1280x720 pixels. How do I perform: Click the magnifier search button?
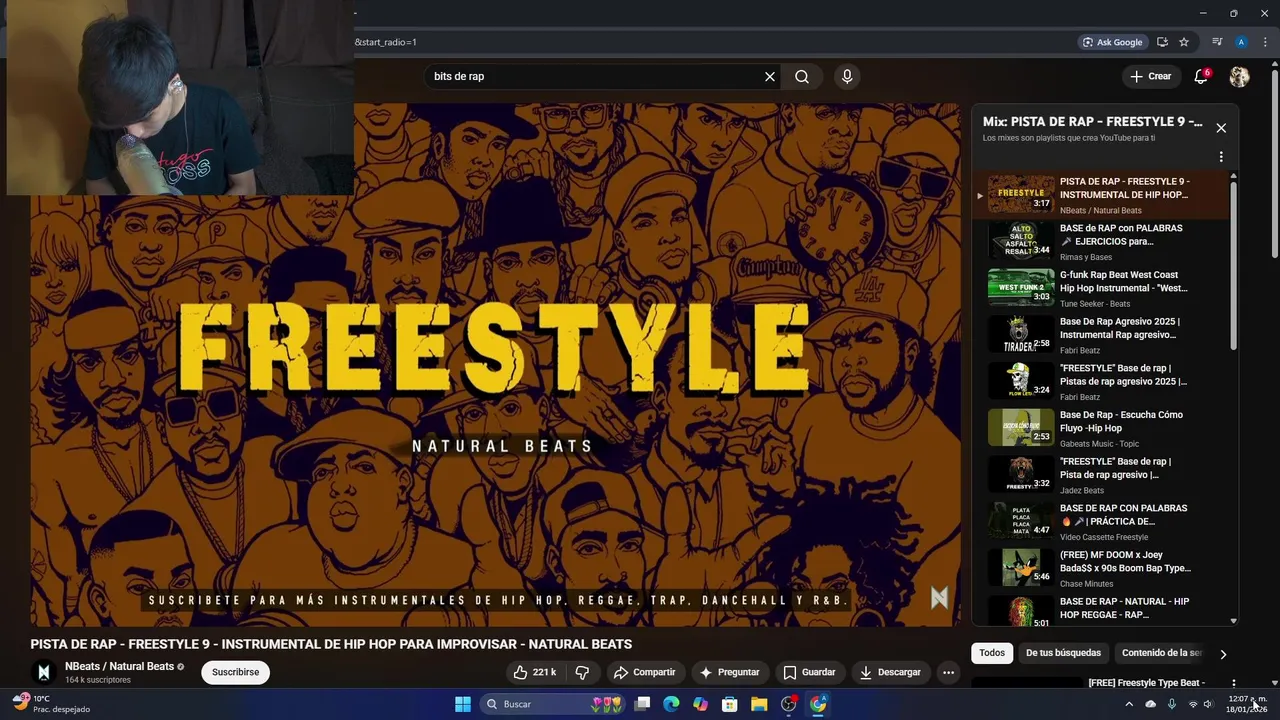pyautogui.click(x=802, y=77)
